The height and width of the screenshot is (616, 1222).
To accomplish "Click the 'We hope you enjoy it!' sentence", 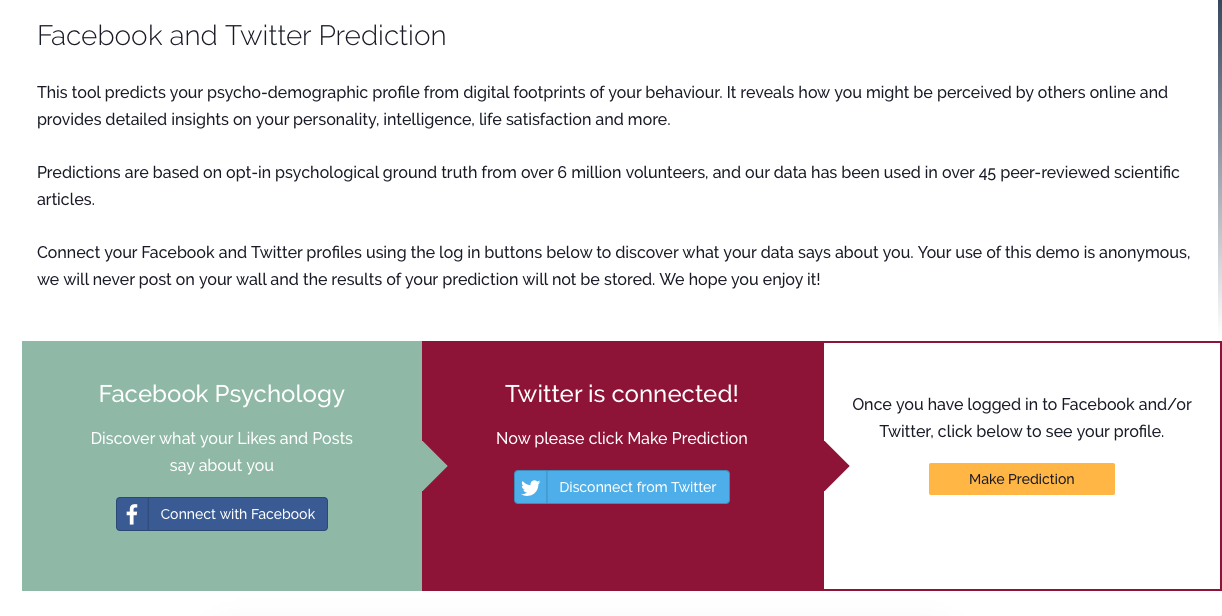I will point(738,279).
